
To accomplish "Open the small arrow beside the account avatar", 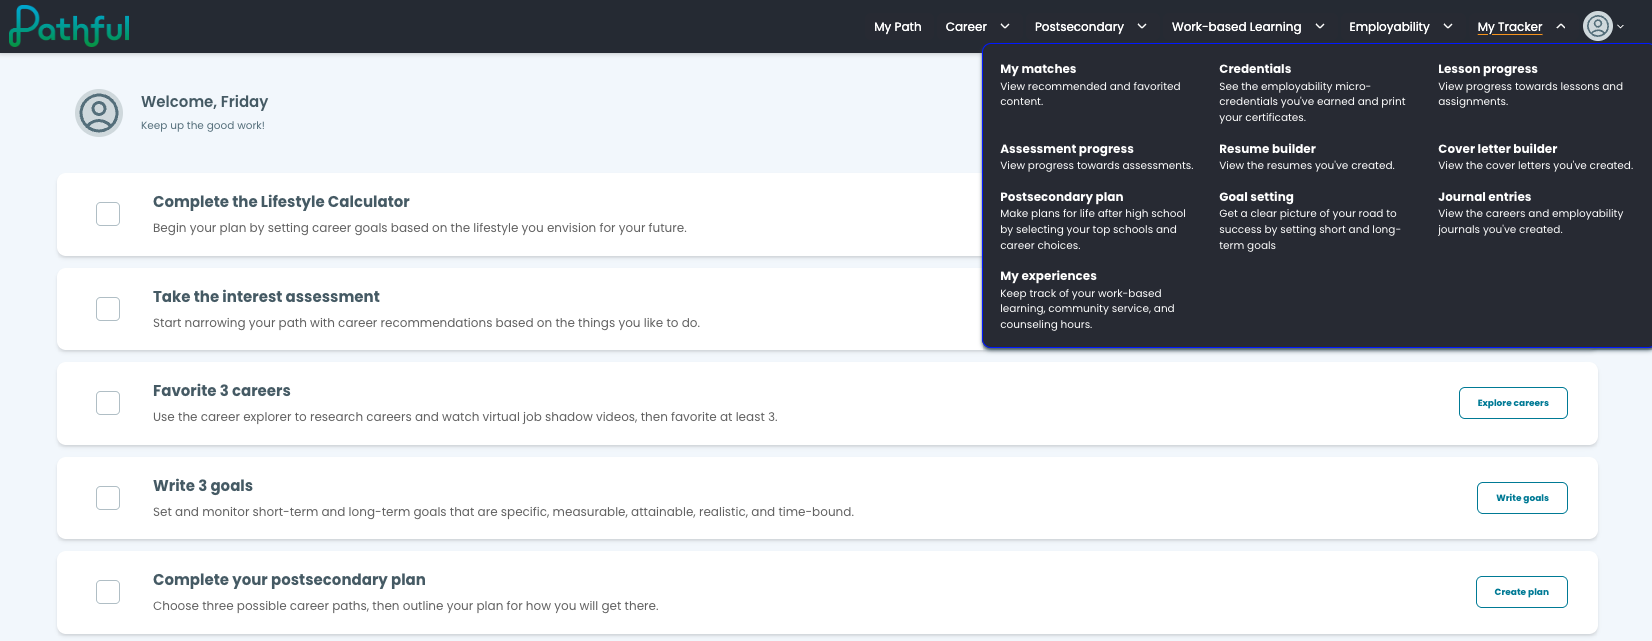I will (1621, 27).
